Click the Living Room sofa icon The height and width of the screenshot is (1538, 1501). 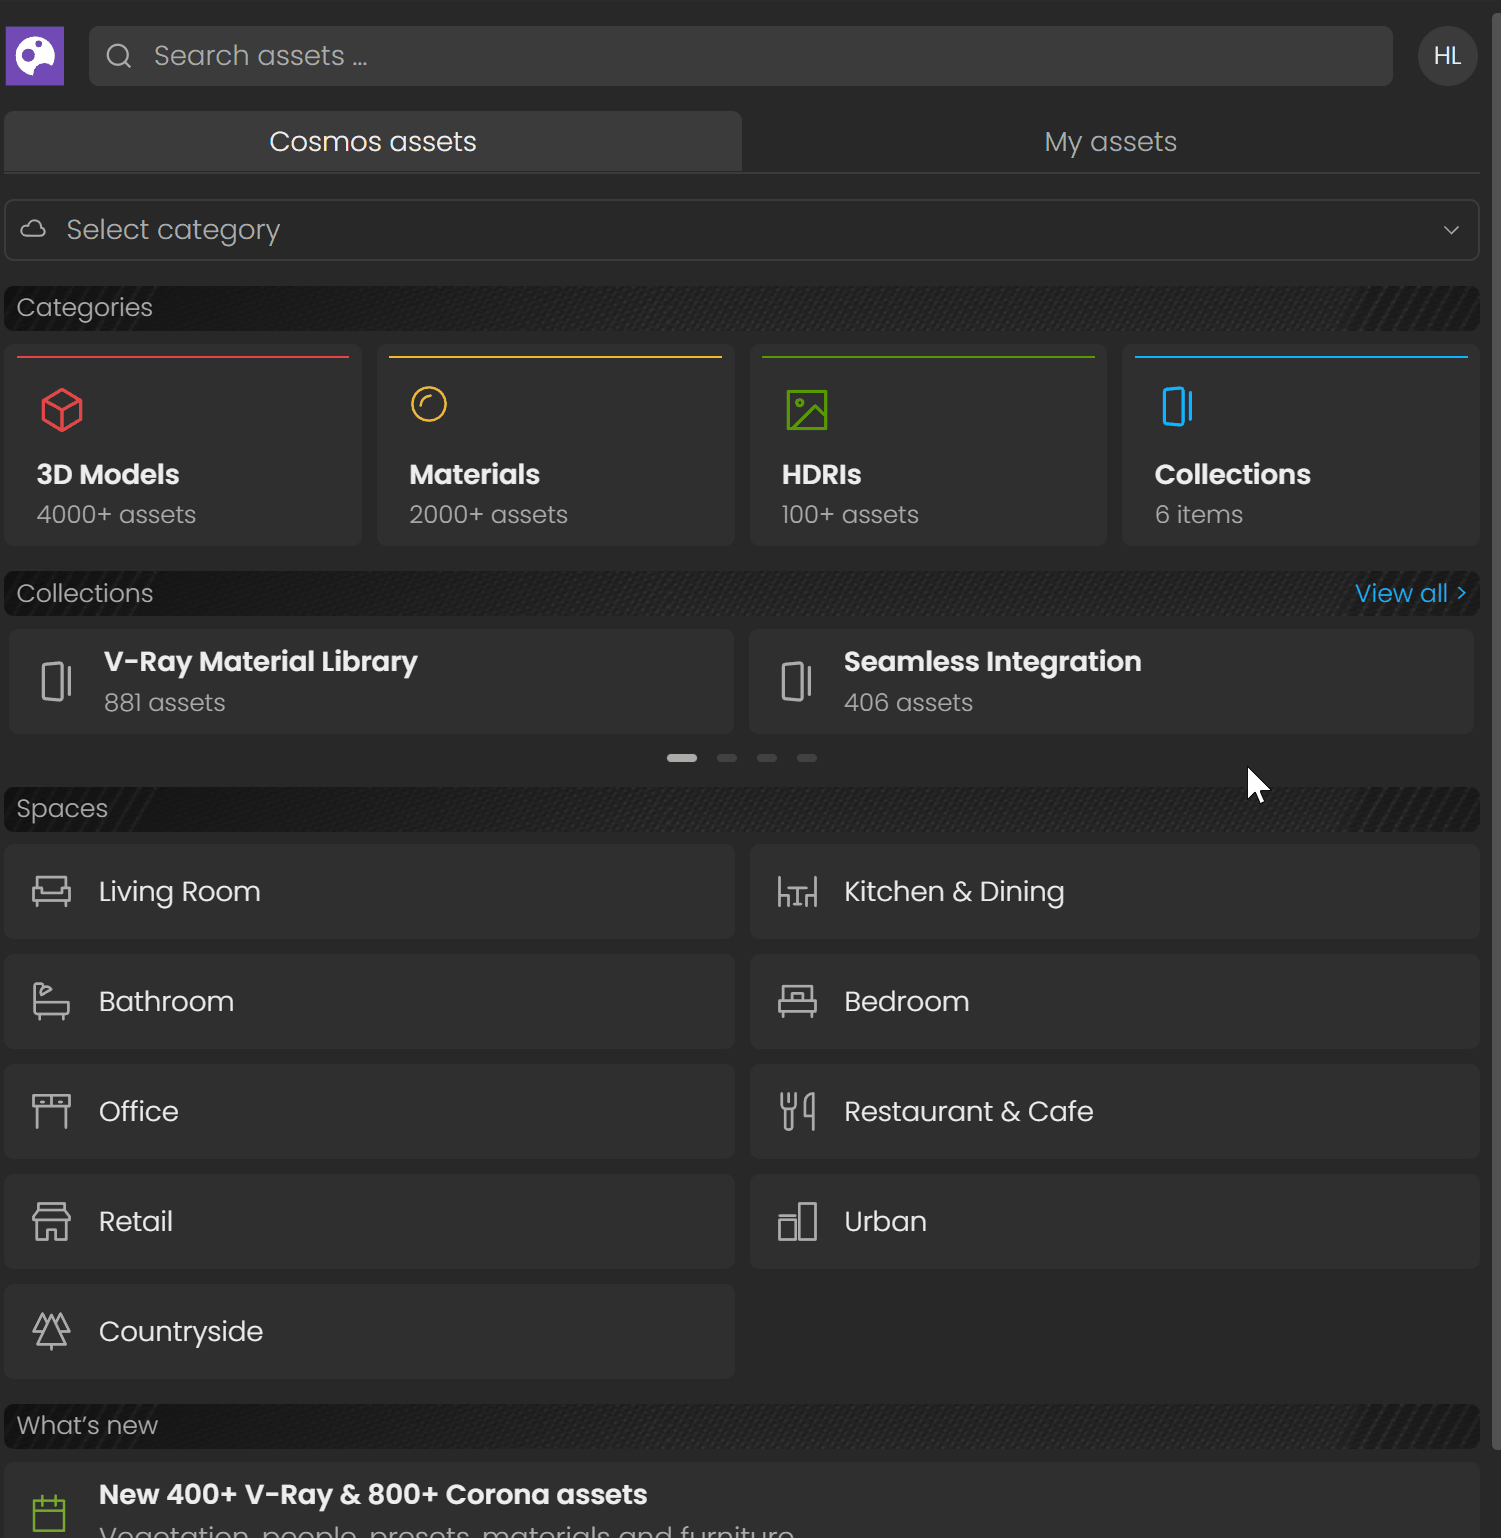pos(51,891)
